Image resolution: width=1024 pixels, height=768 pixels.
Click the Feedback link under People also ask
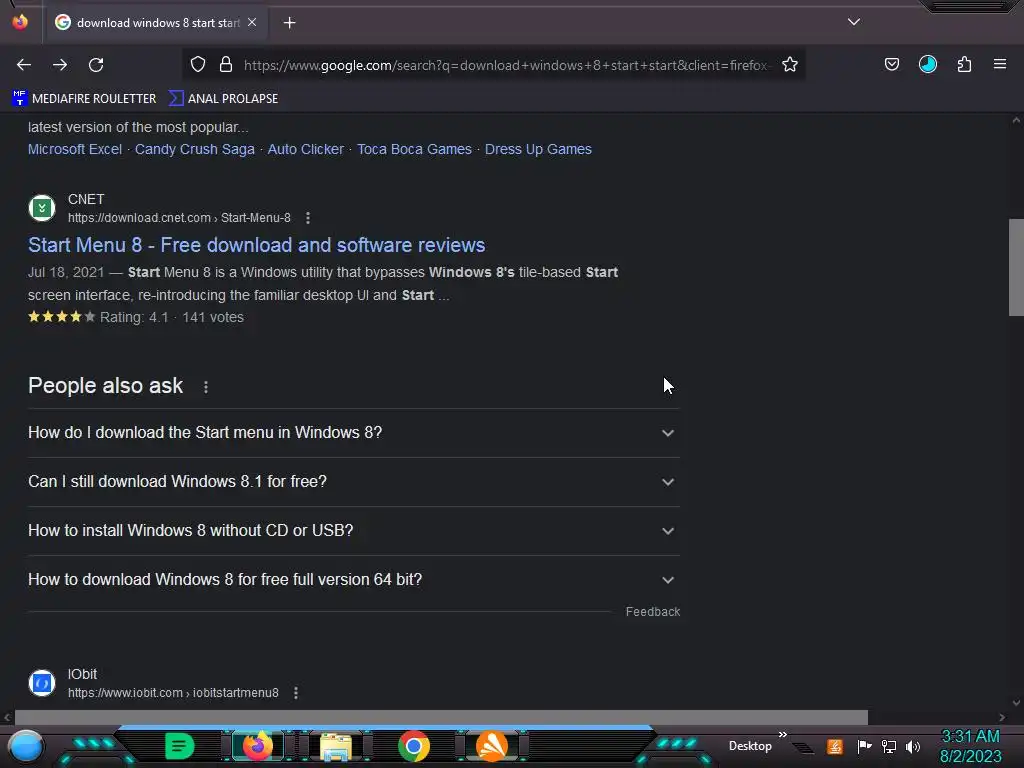pos(652,612)
